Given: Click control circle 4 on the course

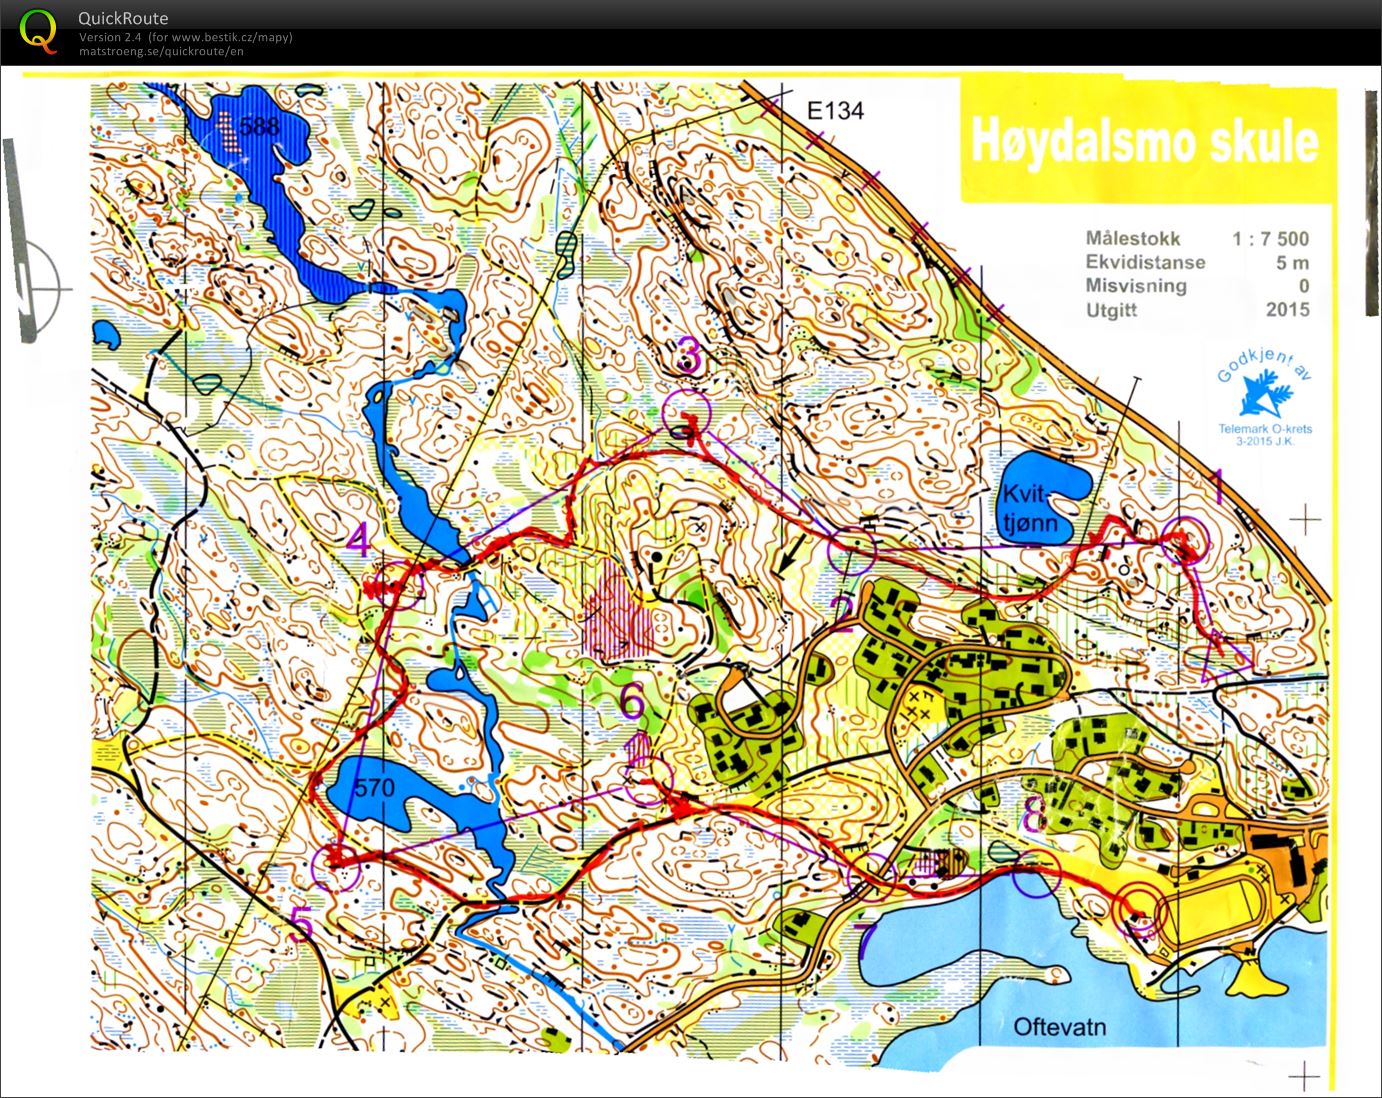Looking at the screenshot, I should click(x=399, y=588).
